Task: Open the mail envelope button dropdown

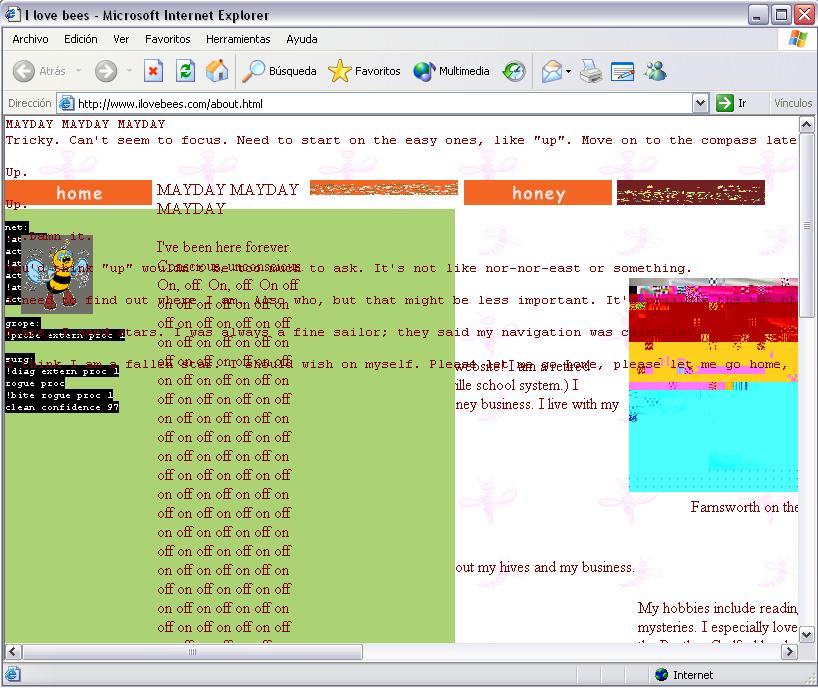Action: click(x=568, y=71)
